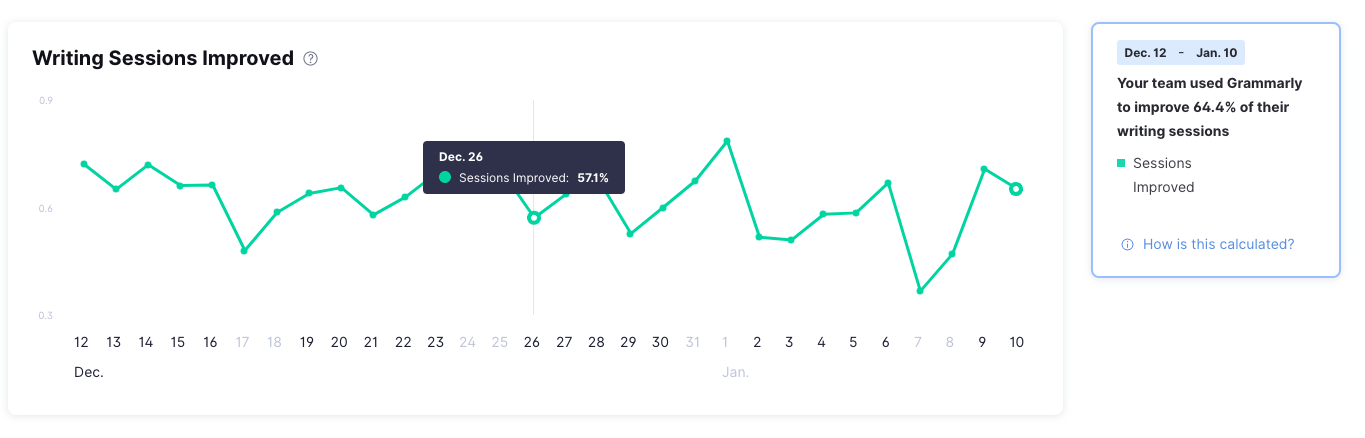Viewport: 1365px width, 438px height.
Task: Click the green Sessions Improved legend square
Action: point(1121,163)
